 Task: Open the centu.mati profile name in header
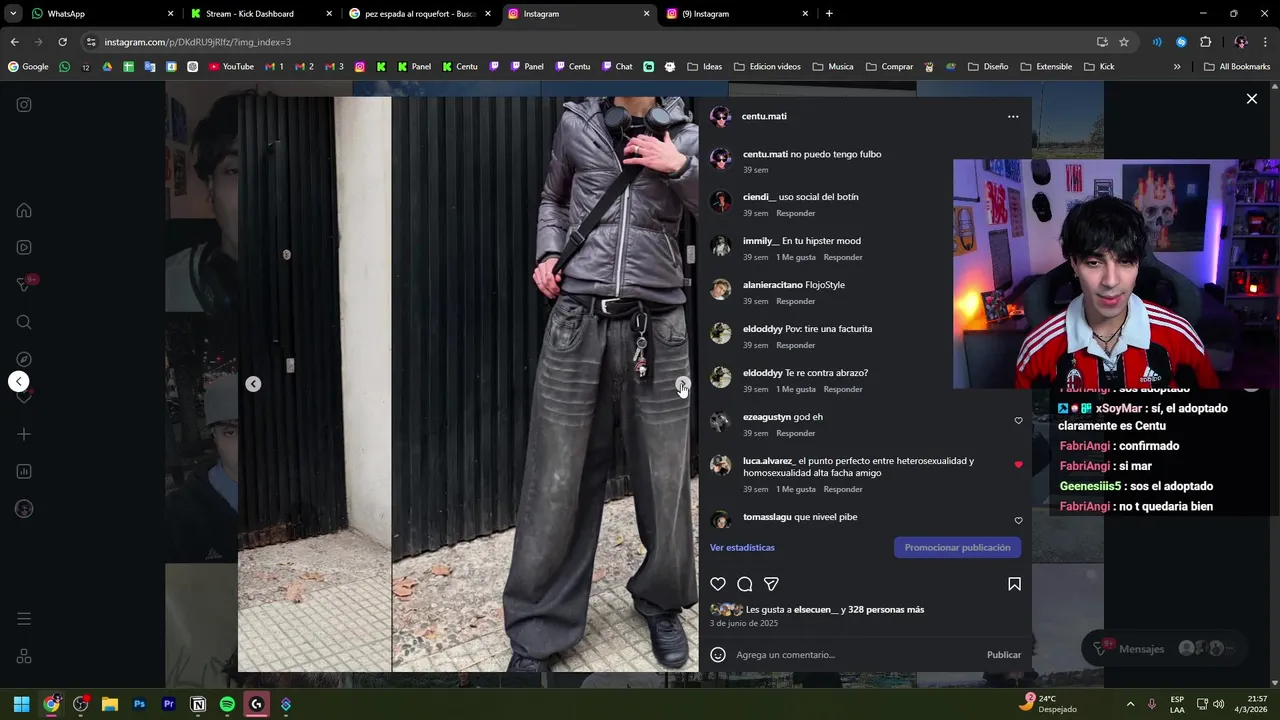click(x=764, y=116)
